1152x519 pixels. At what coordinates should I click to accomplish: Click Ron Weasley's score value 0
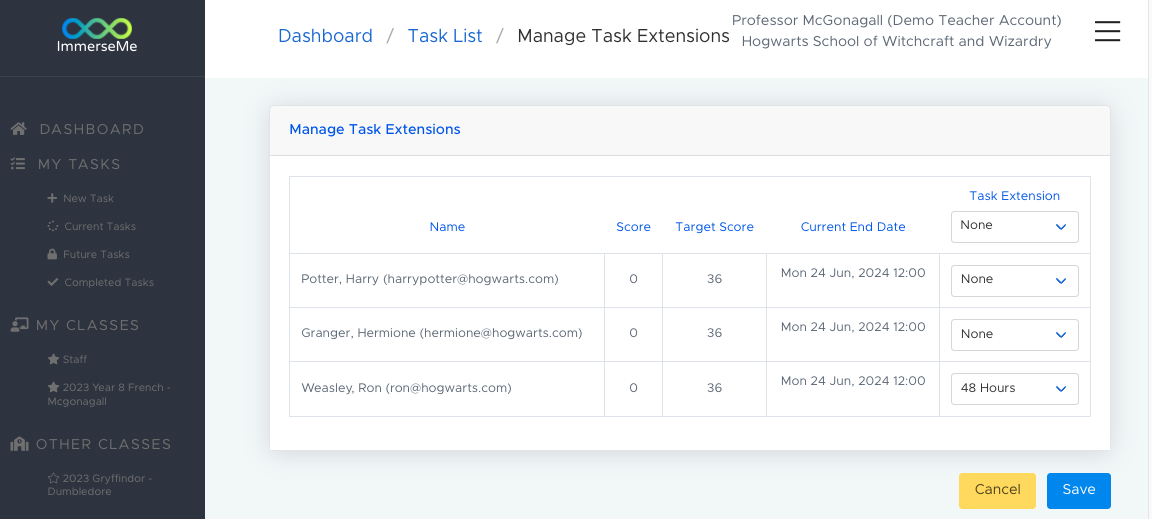[633, 387]
